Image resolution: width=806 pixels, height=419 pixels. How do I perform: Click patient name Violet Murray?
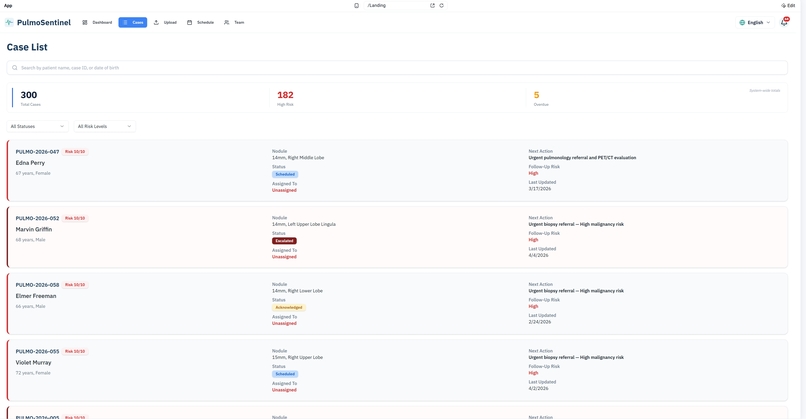(33, 362)
